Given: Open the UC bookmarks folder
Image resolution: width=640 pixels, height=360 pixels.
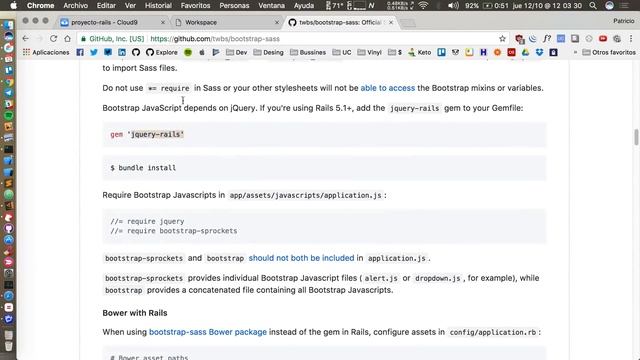Looking at the screenshot, I should click(x=342, y=52).
